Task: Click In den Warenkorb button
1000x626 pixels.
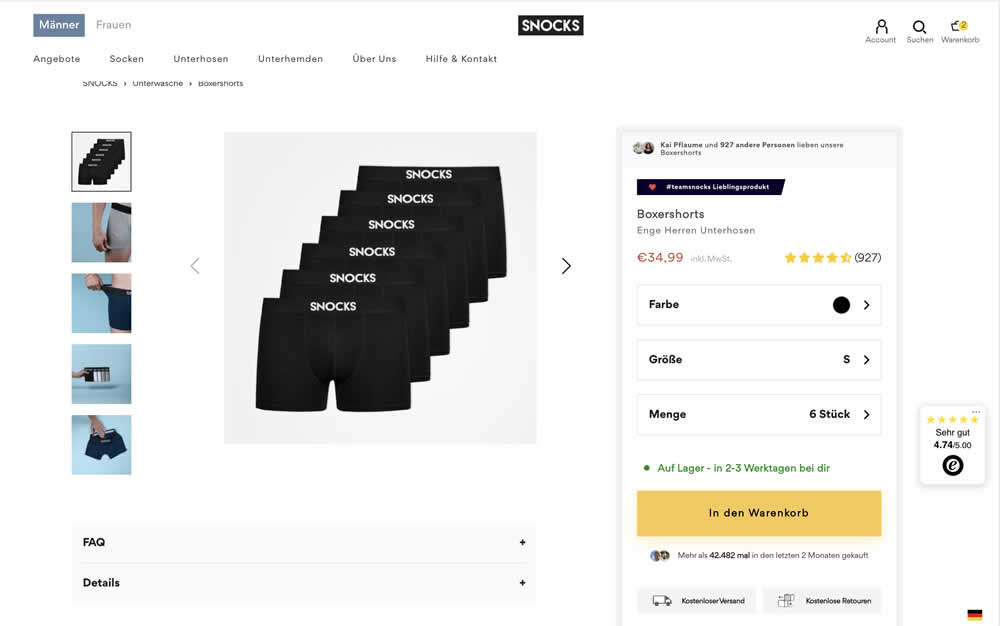Action: [x=758, y=513]
